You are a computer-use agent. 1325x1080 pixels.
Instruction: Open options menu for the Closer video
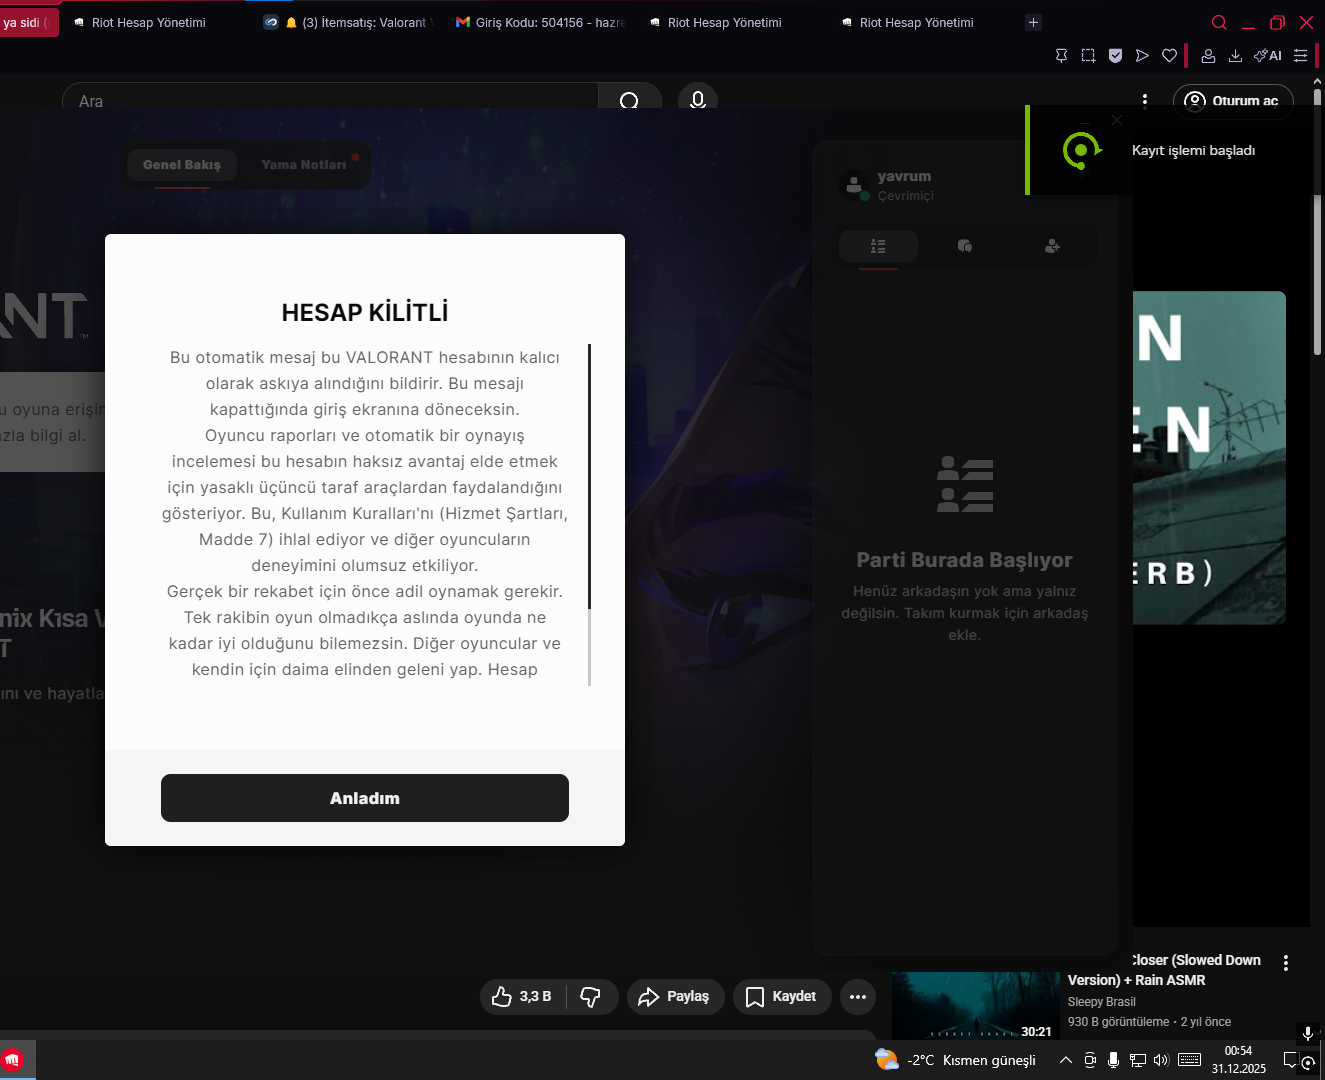1286,963
